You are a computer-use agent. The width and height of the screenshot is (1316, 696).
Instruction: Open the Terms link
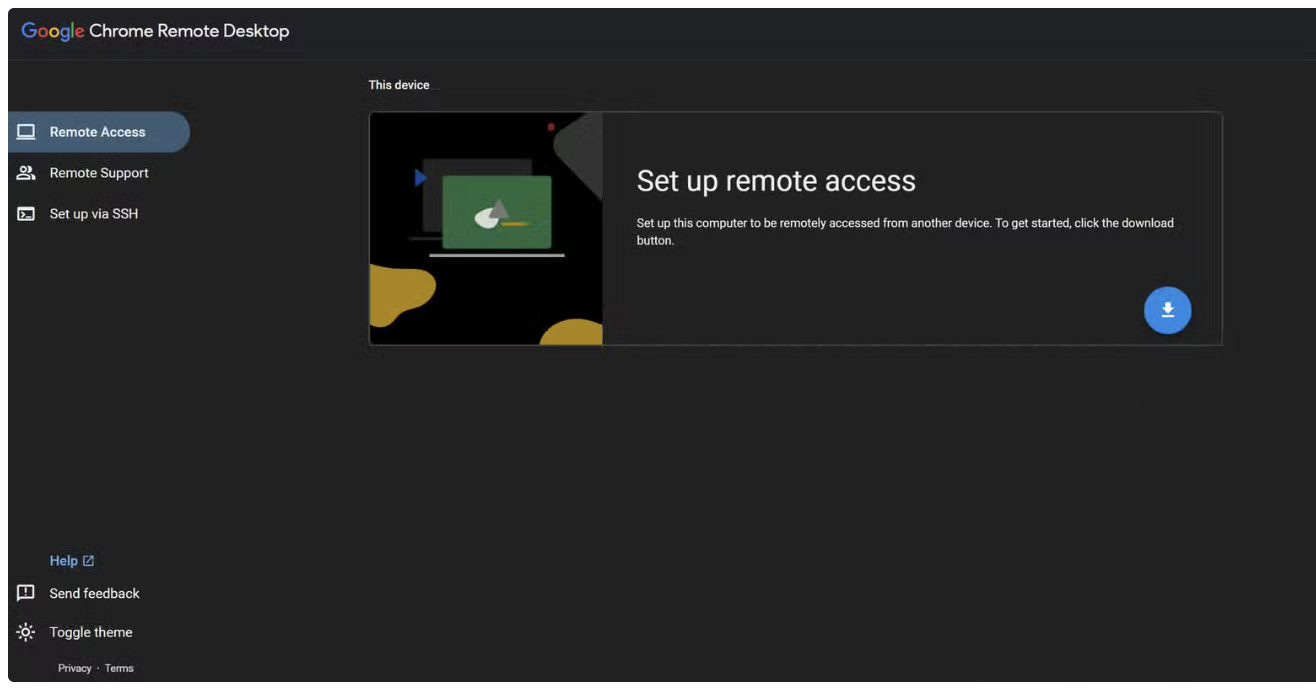coord(119,668)
